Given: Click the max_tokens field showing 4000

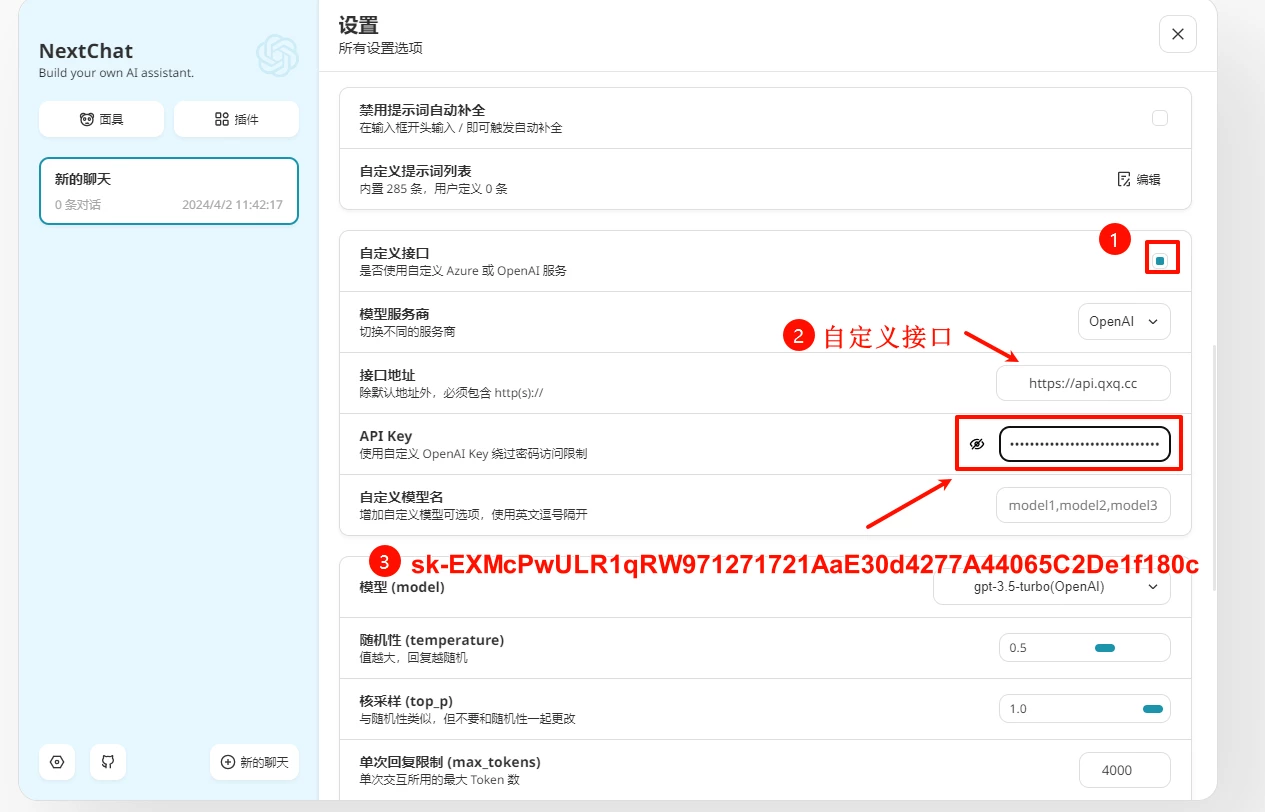Looking at the screenshot, I should tap(1124, 770).
